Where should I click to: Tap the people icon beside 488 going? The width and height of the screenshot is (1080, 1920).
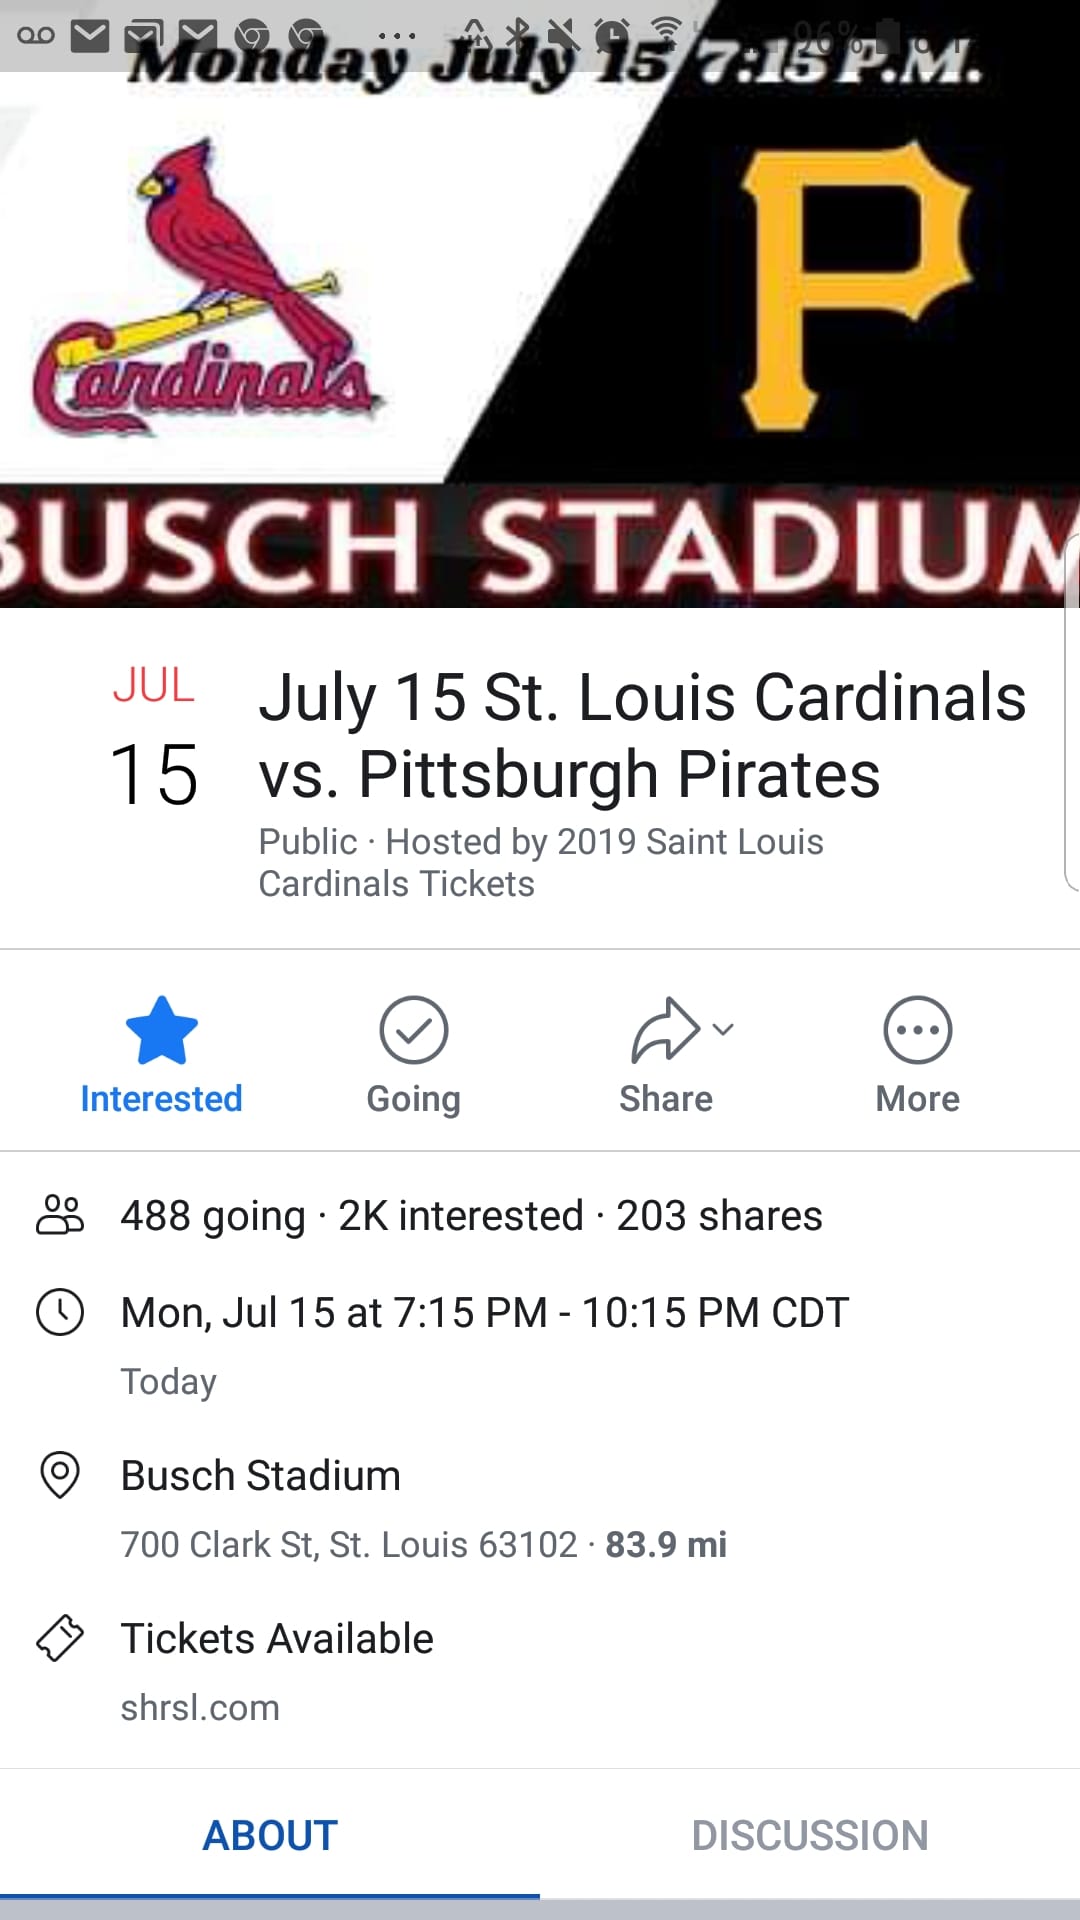60,1215
